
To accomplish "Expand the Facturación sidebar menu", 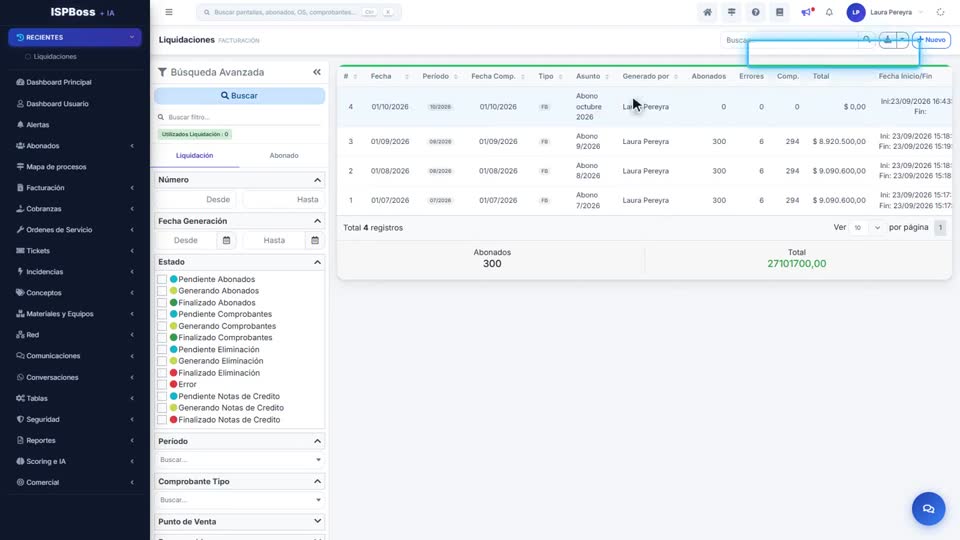I will pos(75,188).
